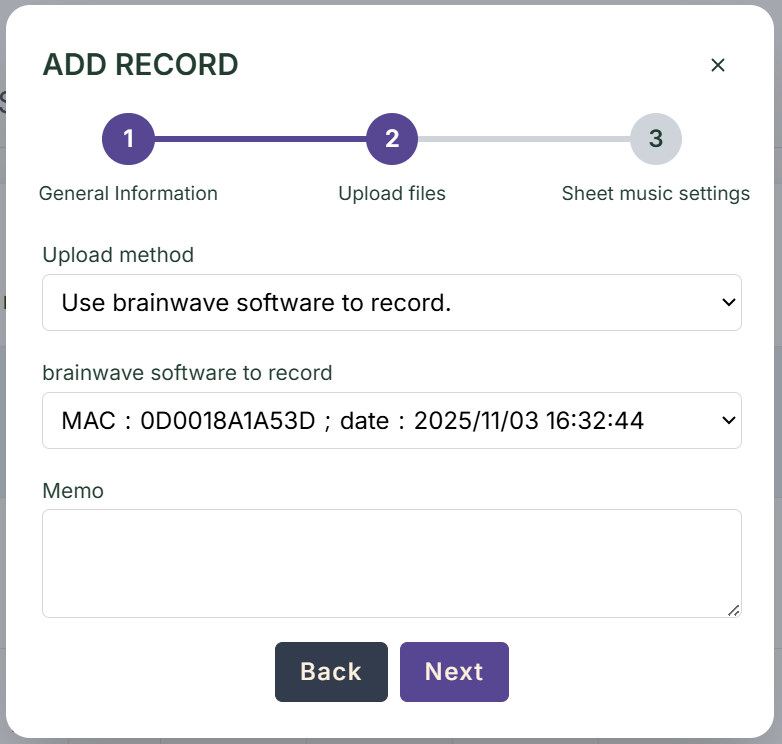Focus the Memo text area
This screenshot has height=744, width=782.
pos(392,563)
